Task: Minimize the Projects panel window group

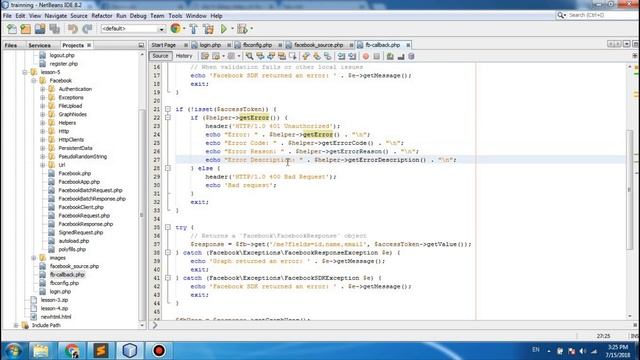Action: click(141, 45)
